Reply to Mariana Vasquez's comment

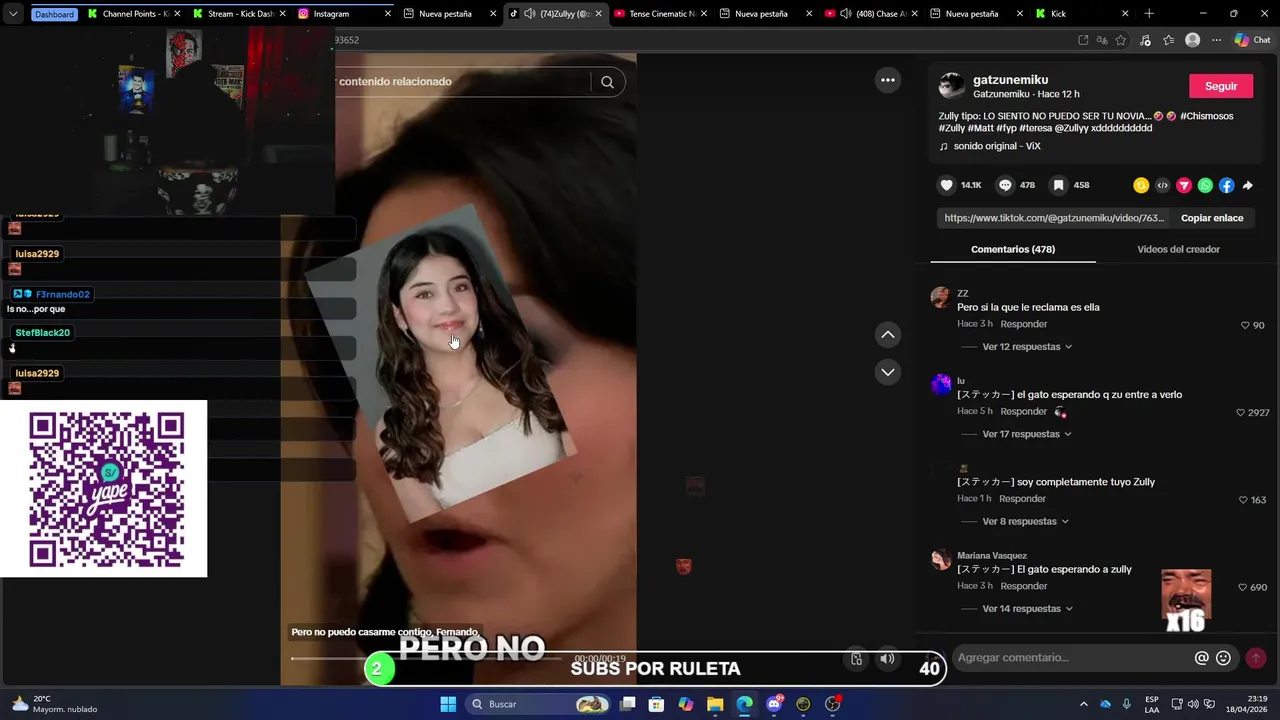click(x=1024, y=586)
